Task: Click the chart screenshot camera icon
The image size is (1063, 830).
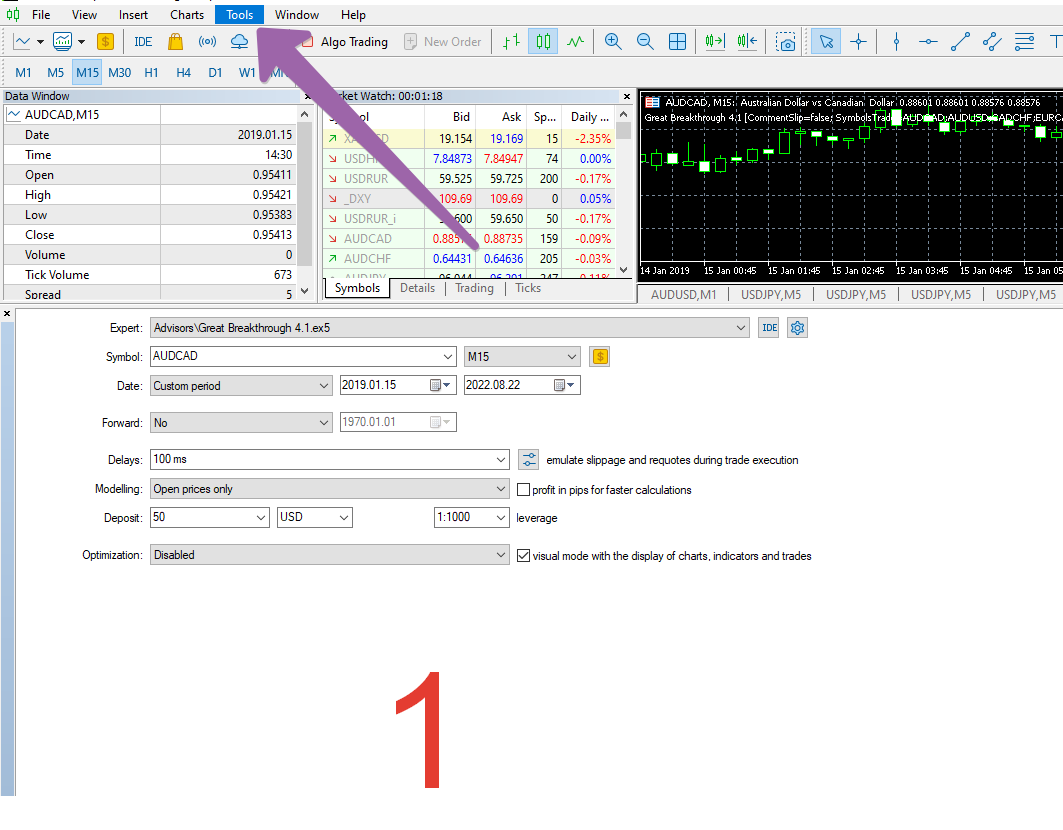Action: click(x=787, y=42)
